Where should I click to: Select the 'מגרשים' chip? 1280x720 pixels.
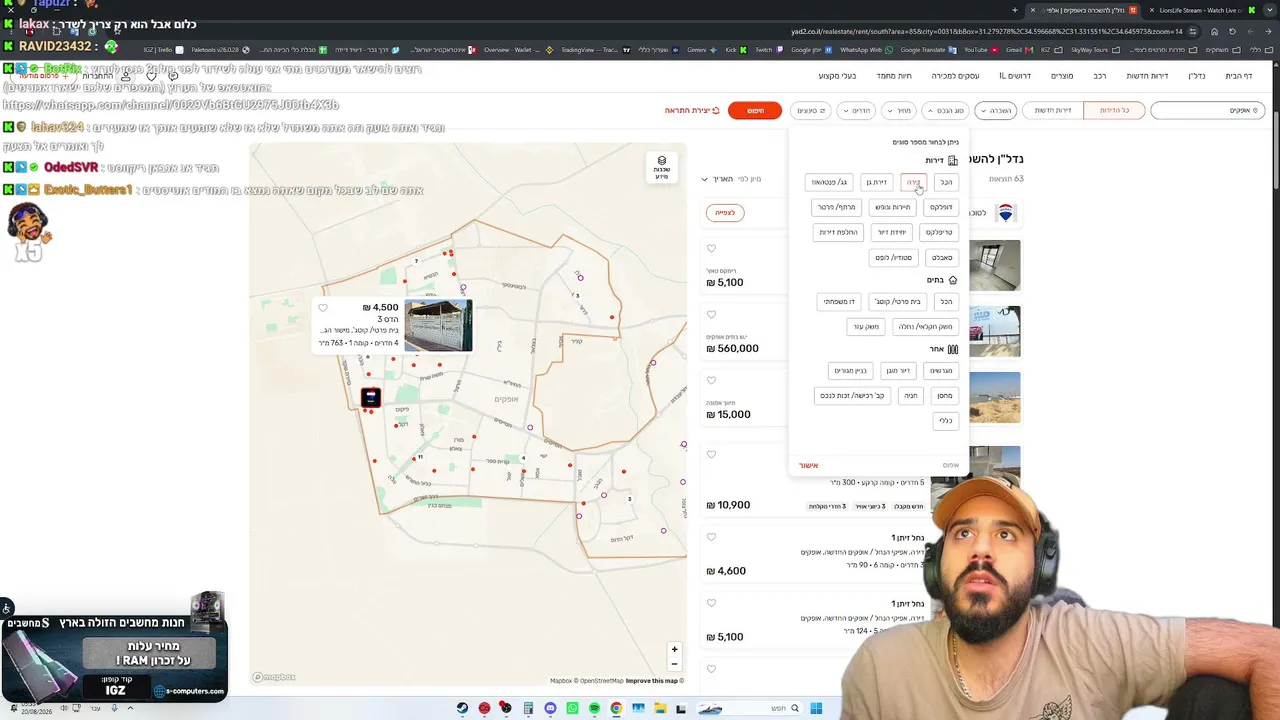(941, 371)
